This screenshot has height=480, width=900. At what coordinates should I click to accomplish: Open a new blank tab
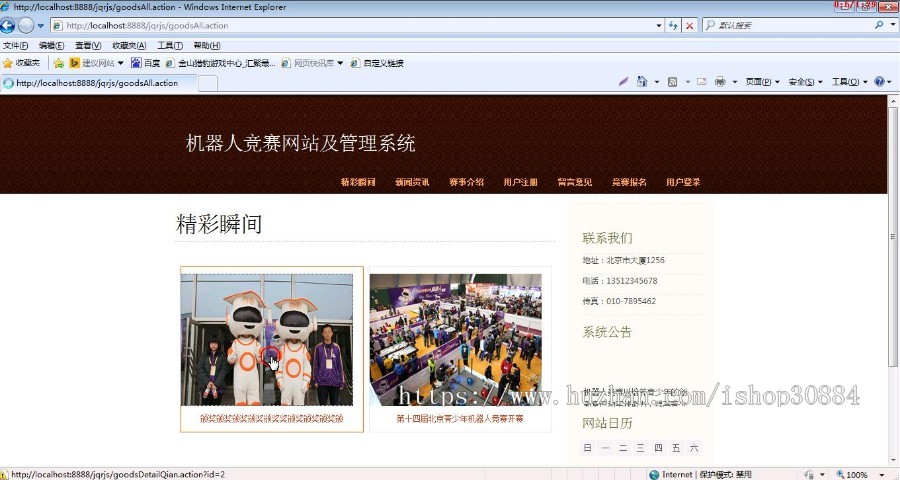[x=208, y=83]
